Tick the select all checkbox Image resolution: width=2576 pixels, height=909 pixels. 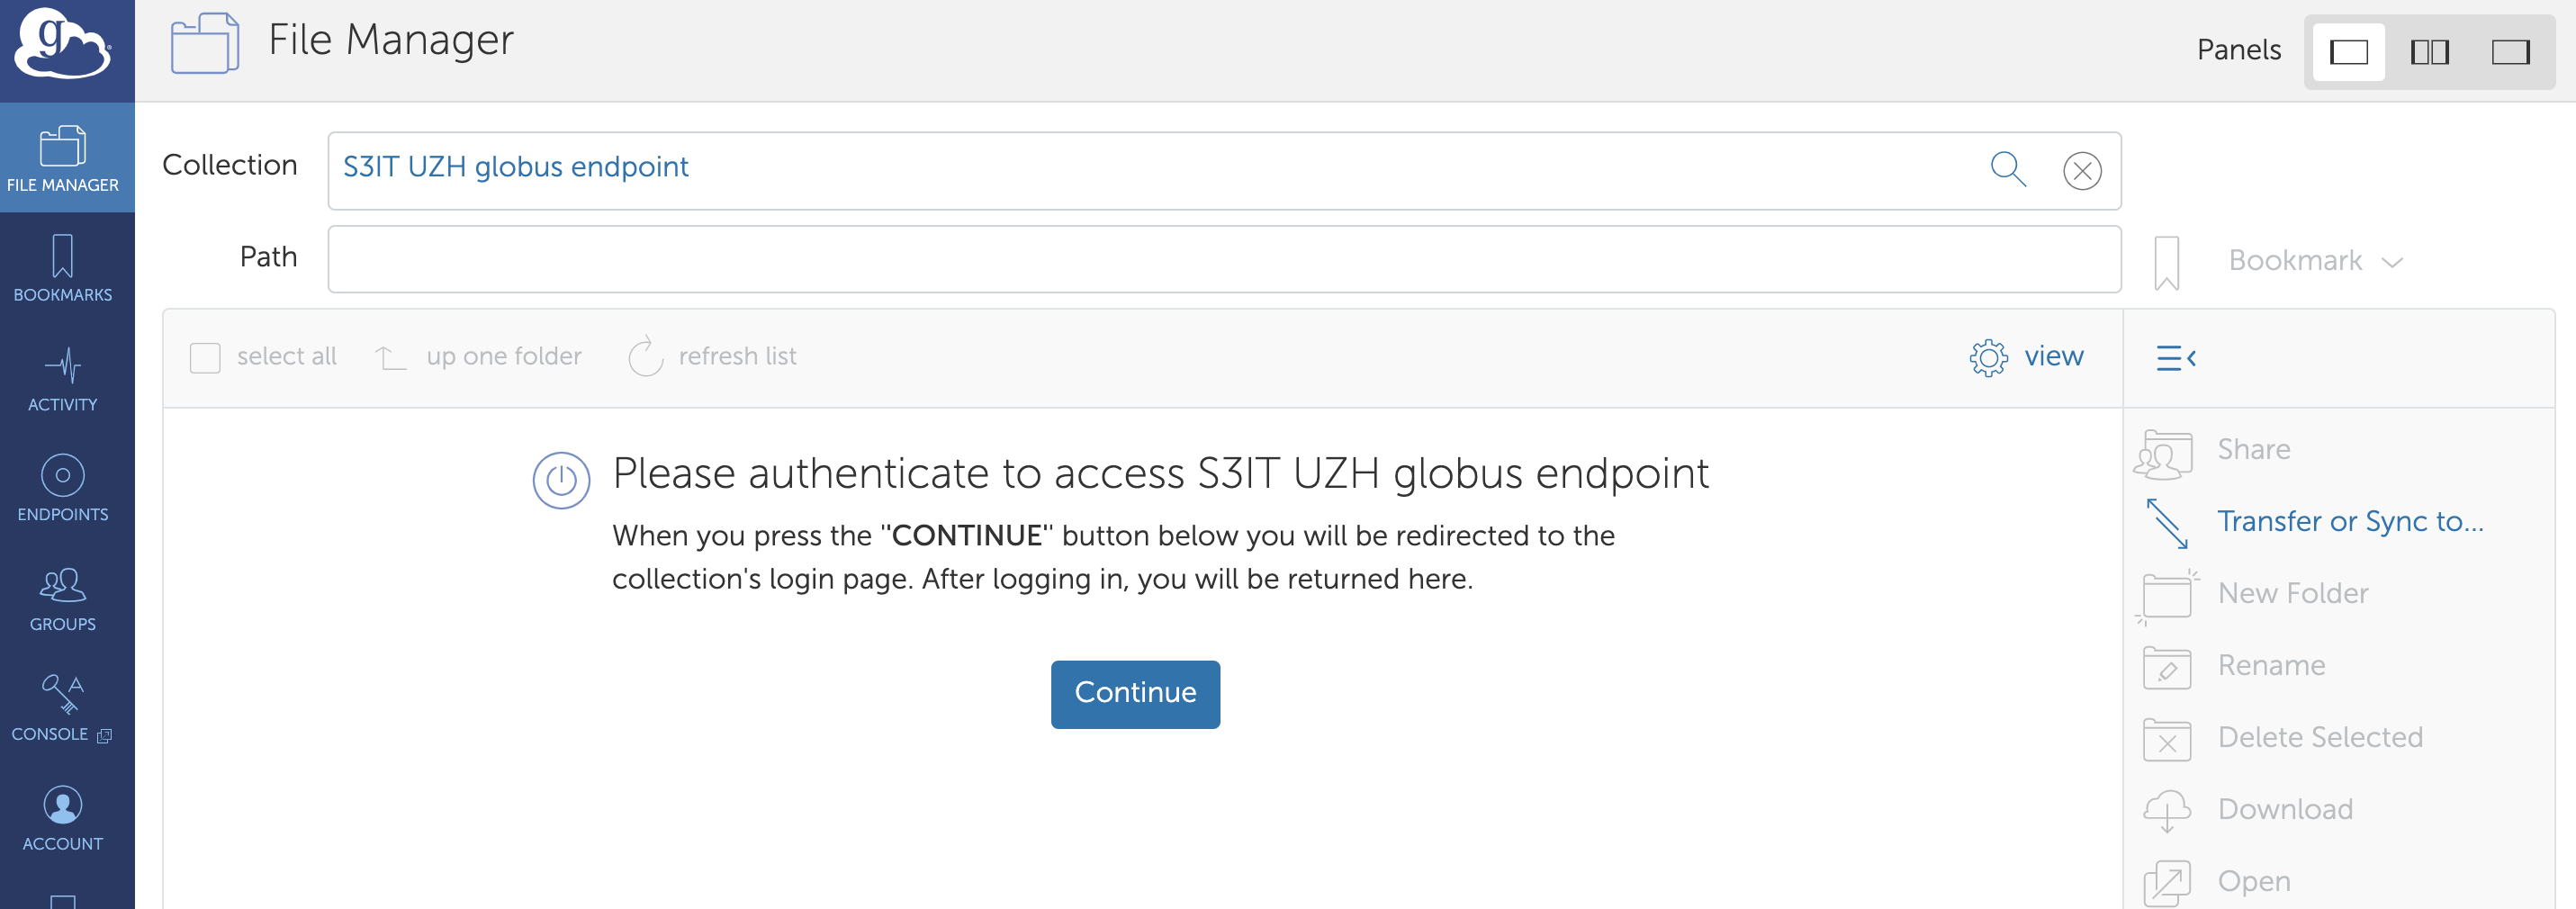205,357
